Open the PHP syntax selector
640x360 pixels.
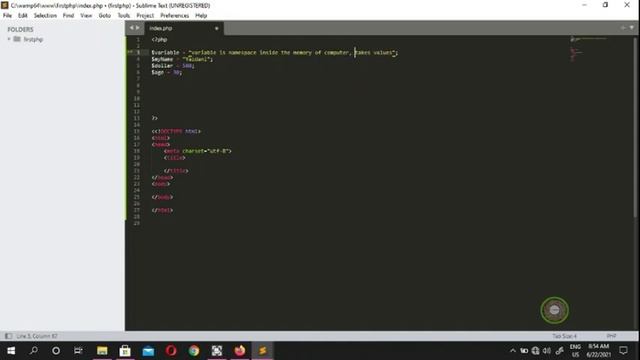[611, 336]
